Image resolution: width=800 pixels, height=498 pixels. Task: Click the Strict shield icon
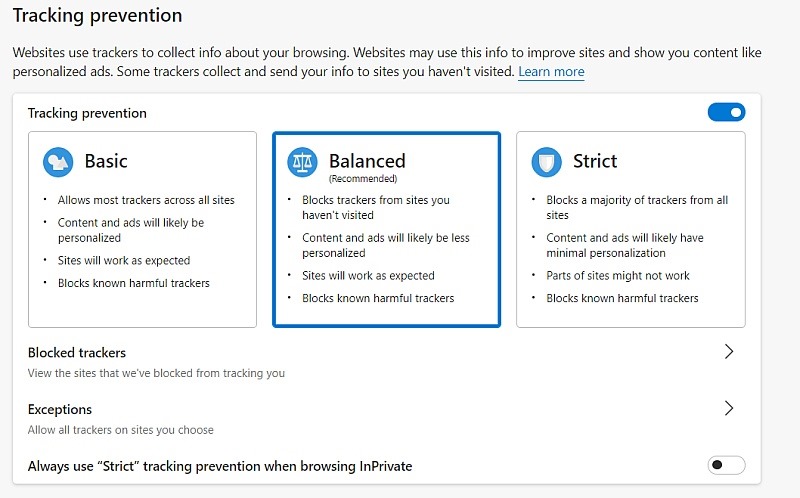546,162
